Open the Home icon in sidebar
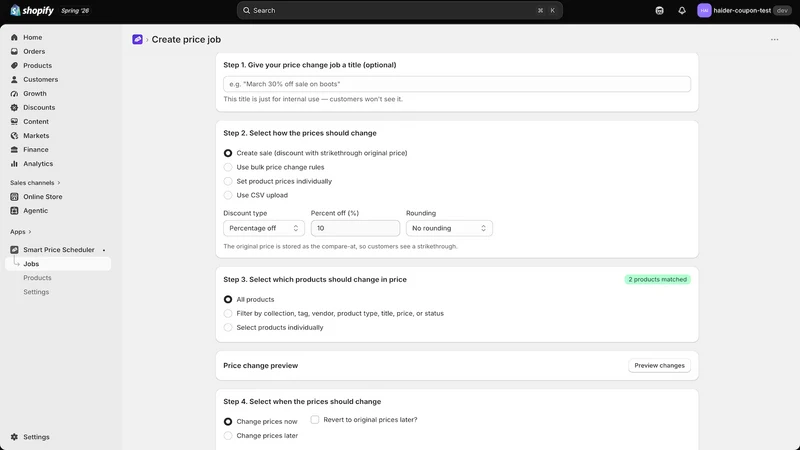 coord(14,37)
